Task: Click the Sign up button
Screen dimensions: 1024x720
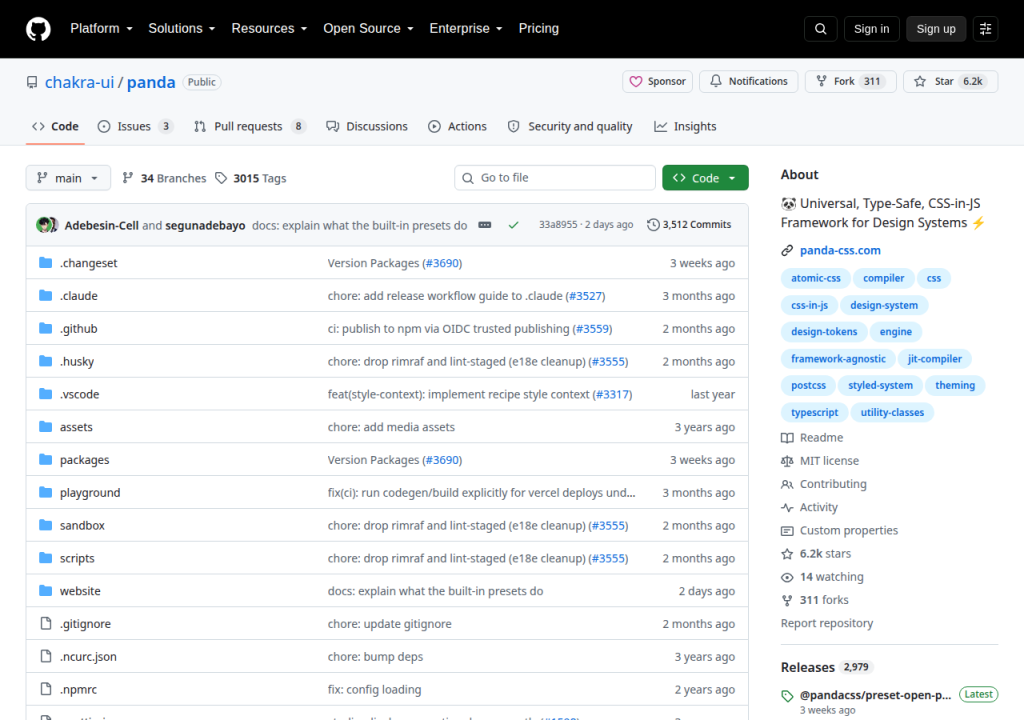Action: pos(936,29)
